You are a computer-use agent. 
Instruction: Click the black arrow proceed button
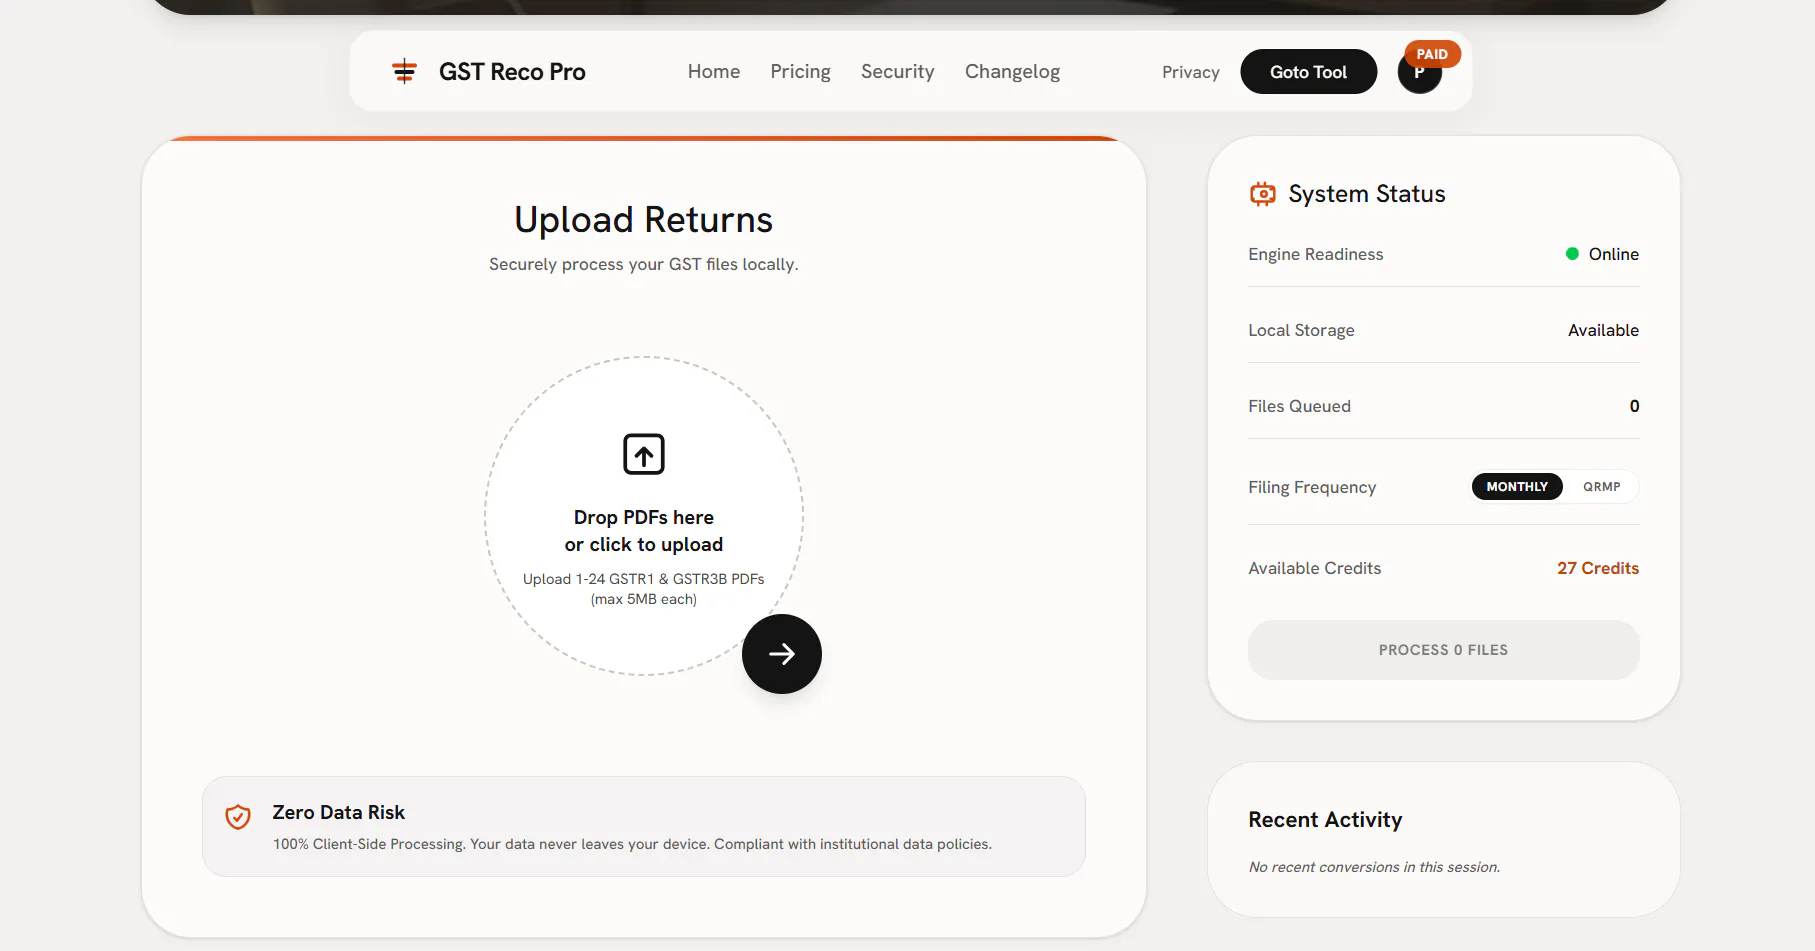[x=782, y=654]
